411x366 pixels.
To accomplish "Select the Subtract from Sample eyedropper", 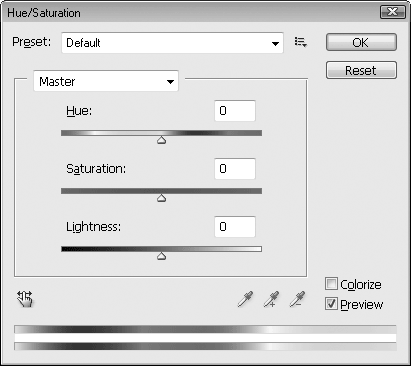I will (x=297, y=299).
